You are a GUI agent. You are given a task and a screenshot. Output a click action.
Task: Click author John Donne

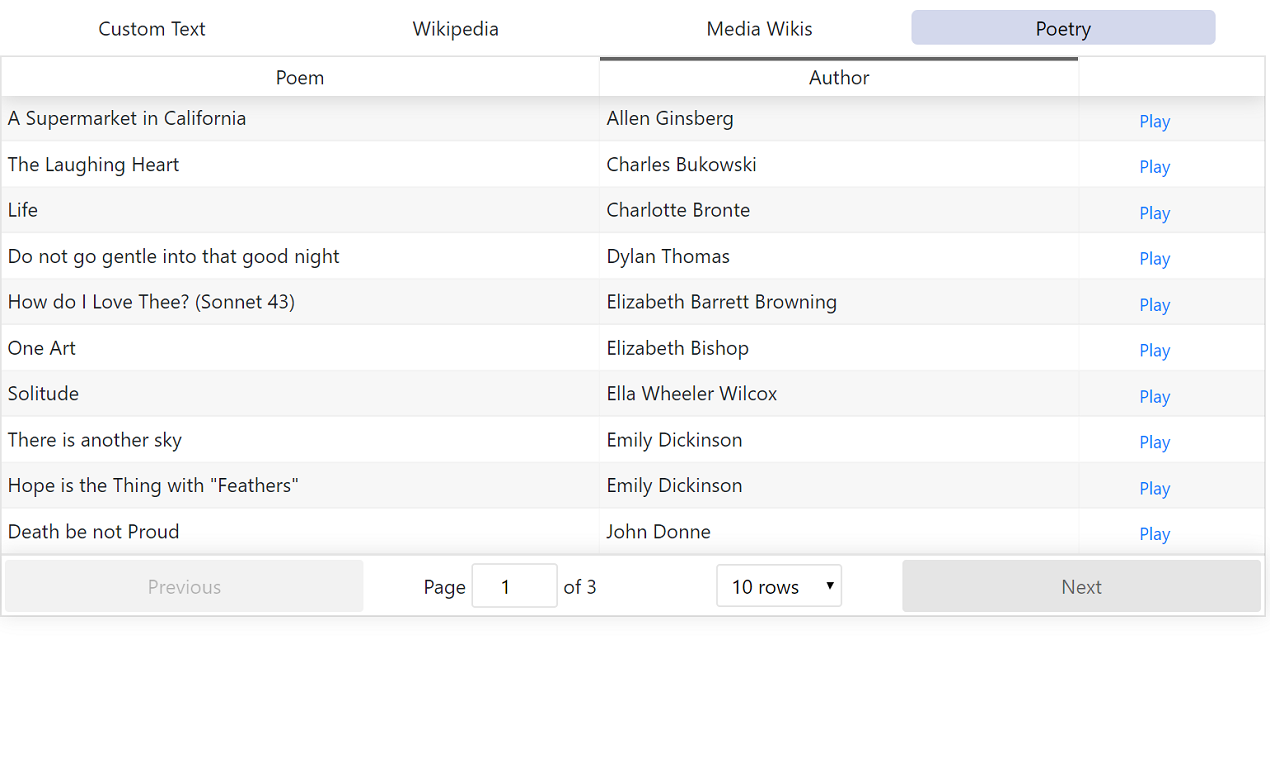pyautogui.click(x=659, y=531)
